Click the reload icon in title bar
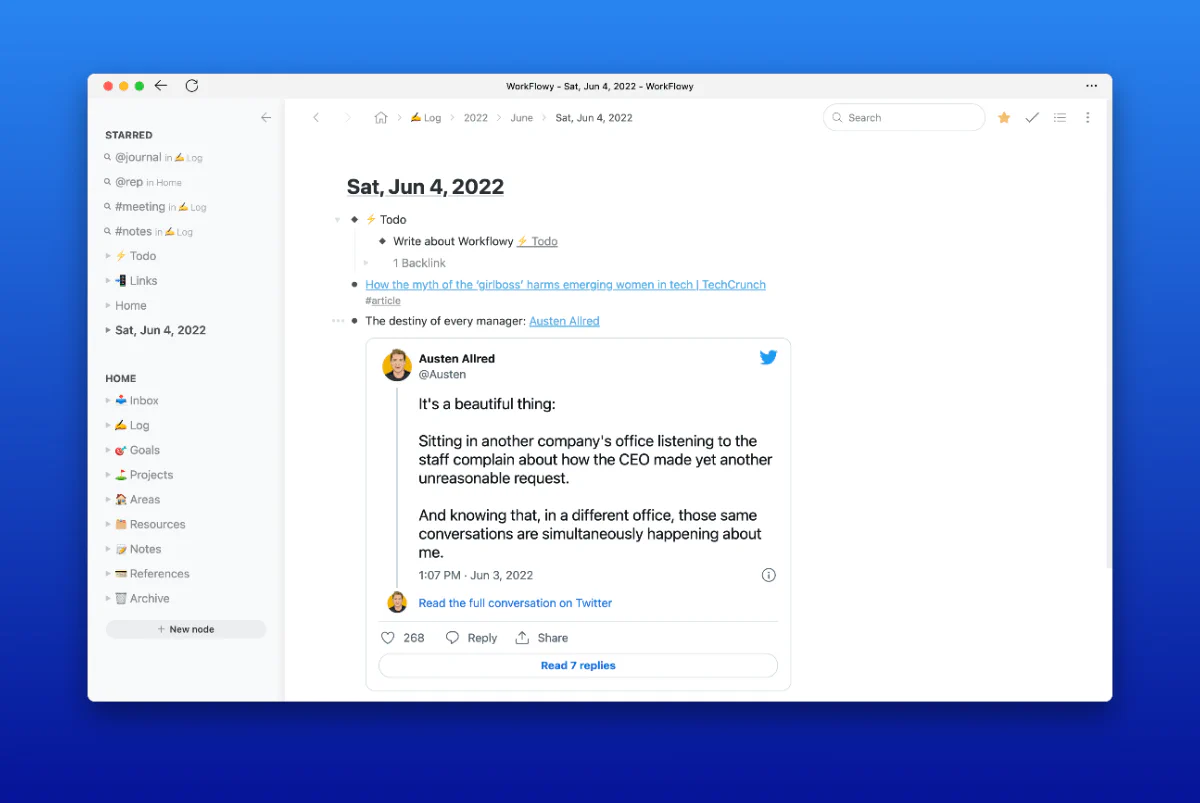 click(192, 86)
